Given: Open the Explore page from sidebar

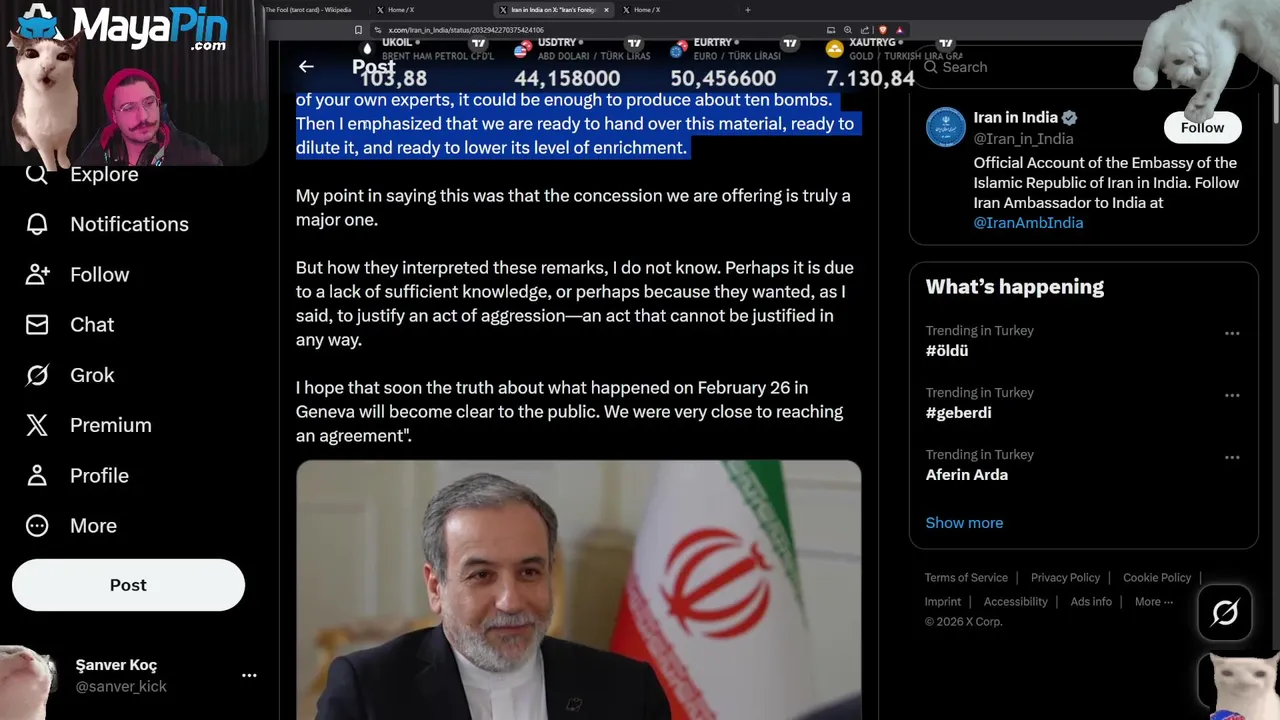Looking at the screenshot, I should (81, 174).
